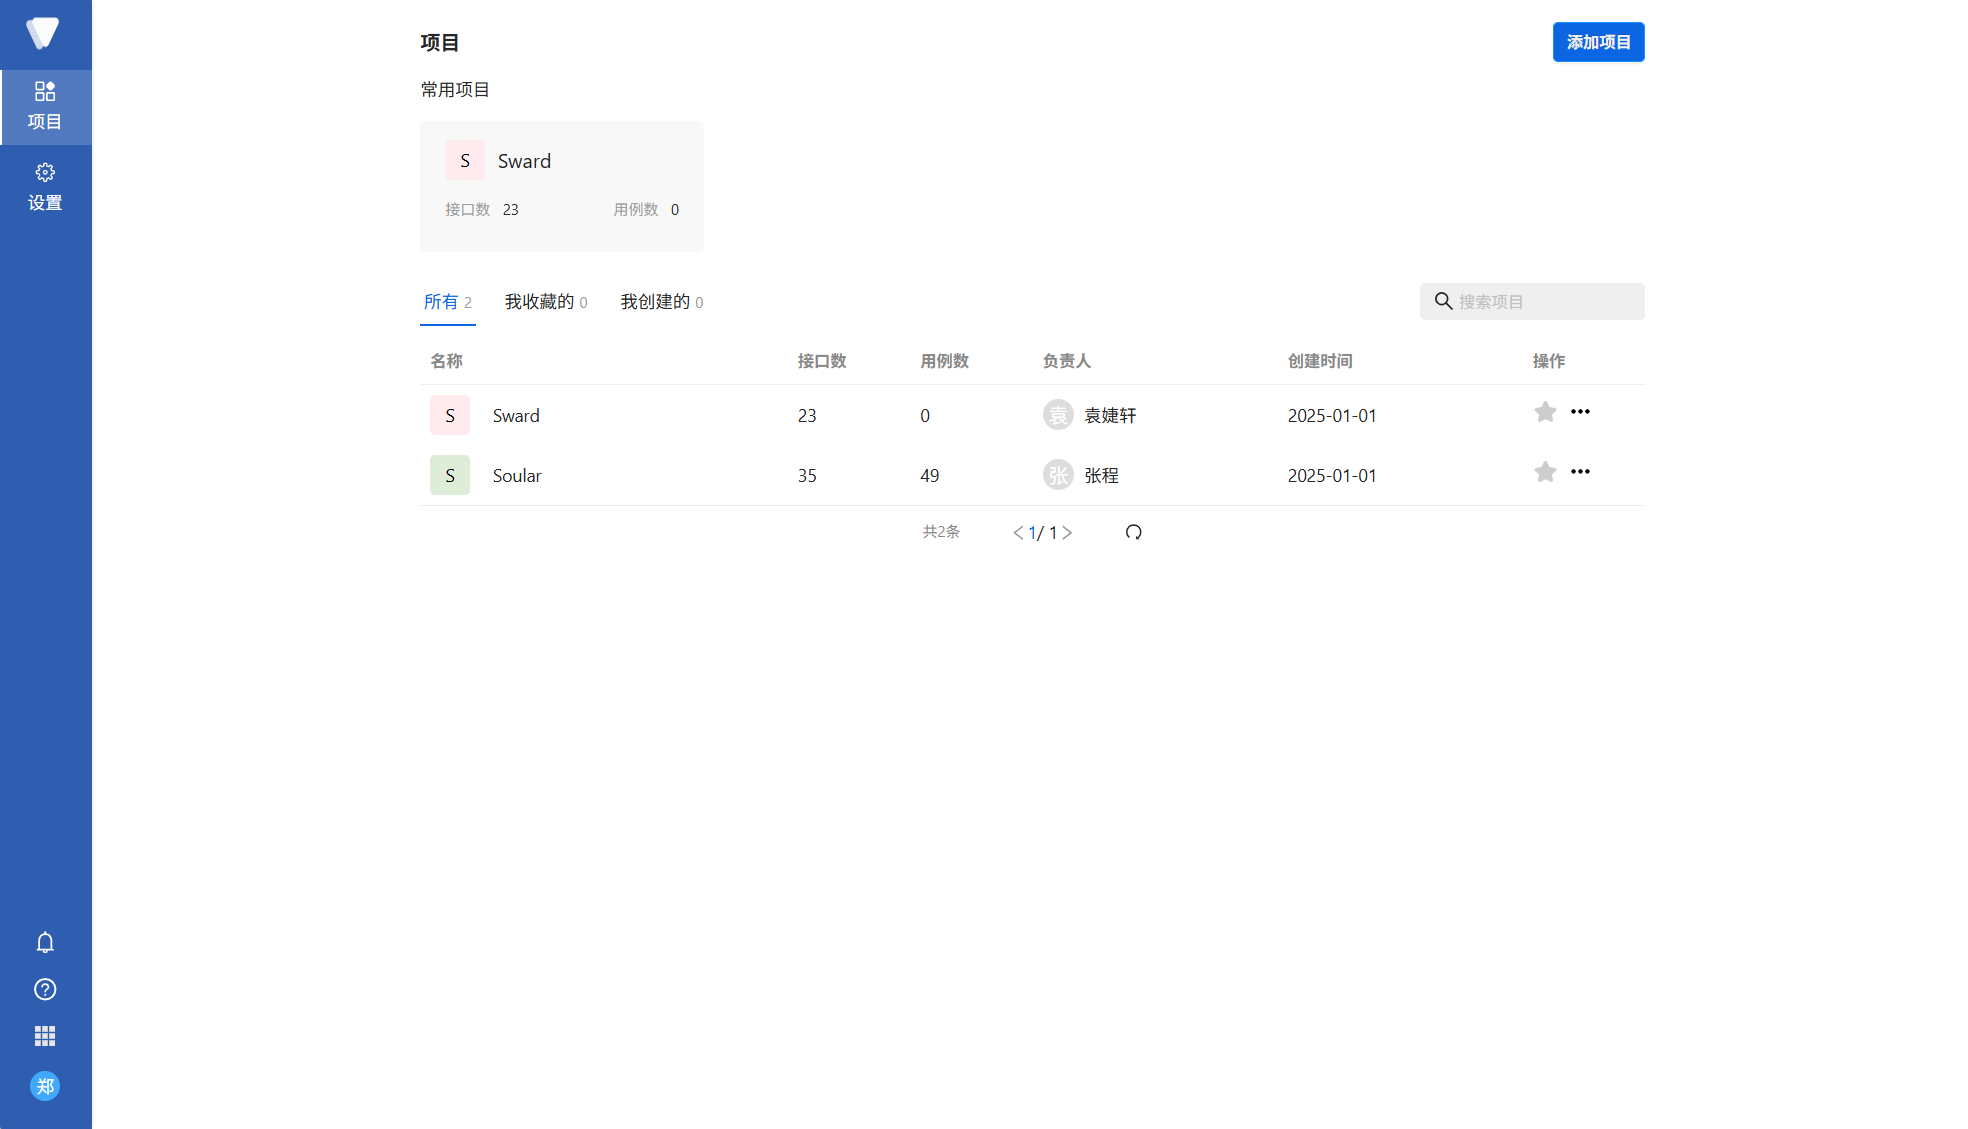Go to next page arrow

(1067, 533)
